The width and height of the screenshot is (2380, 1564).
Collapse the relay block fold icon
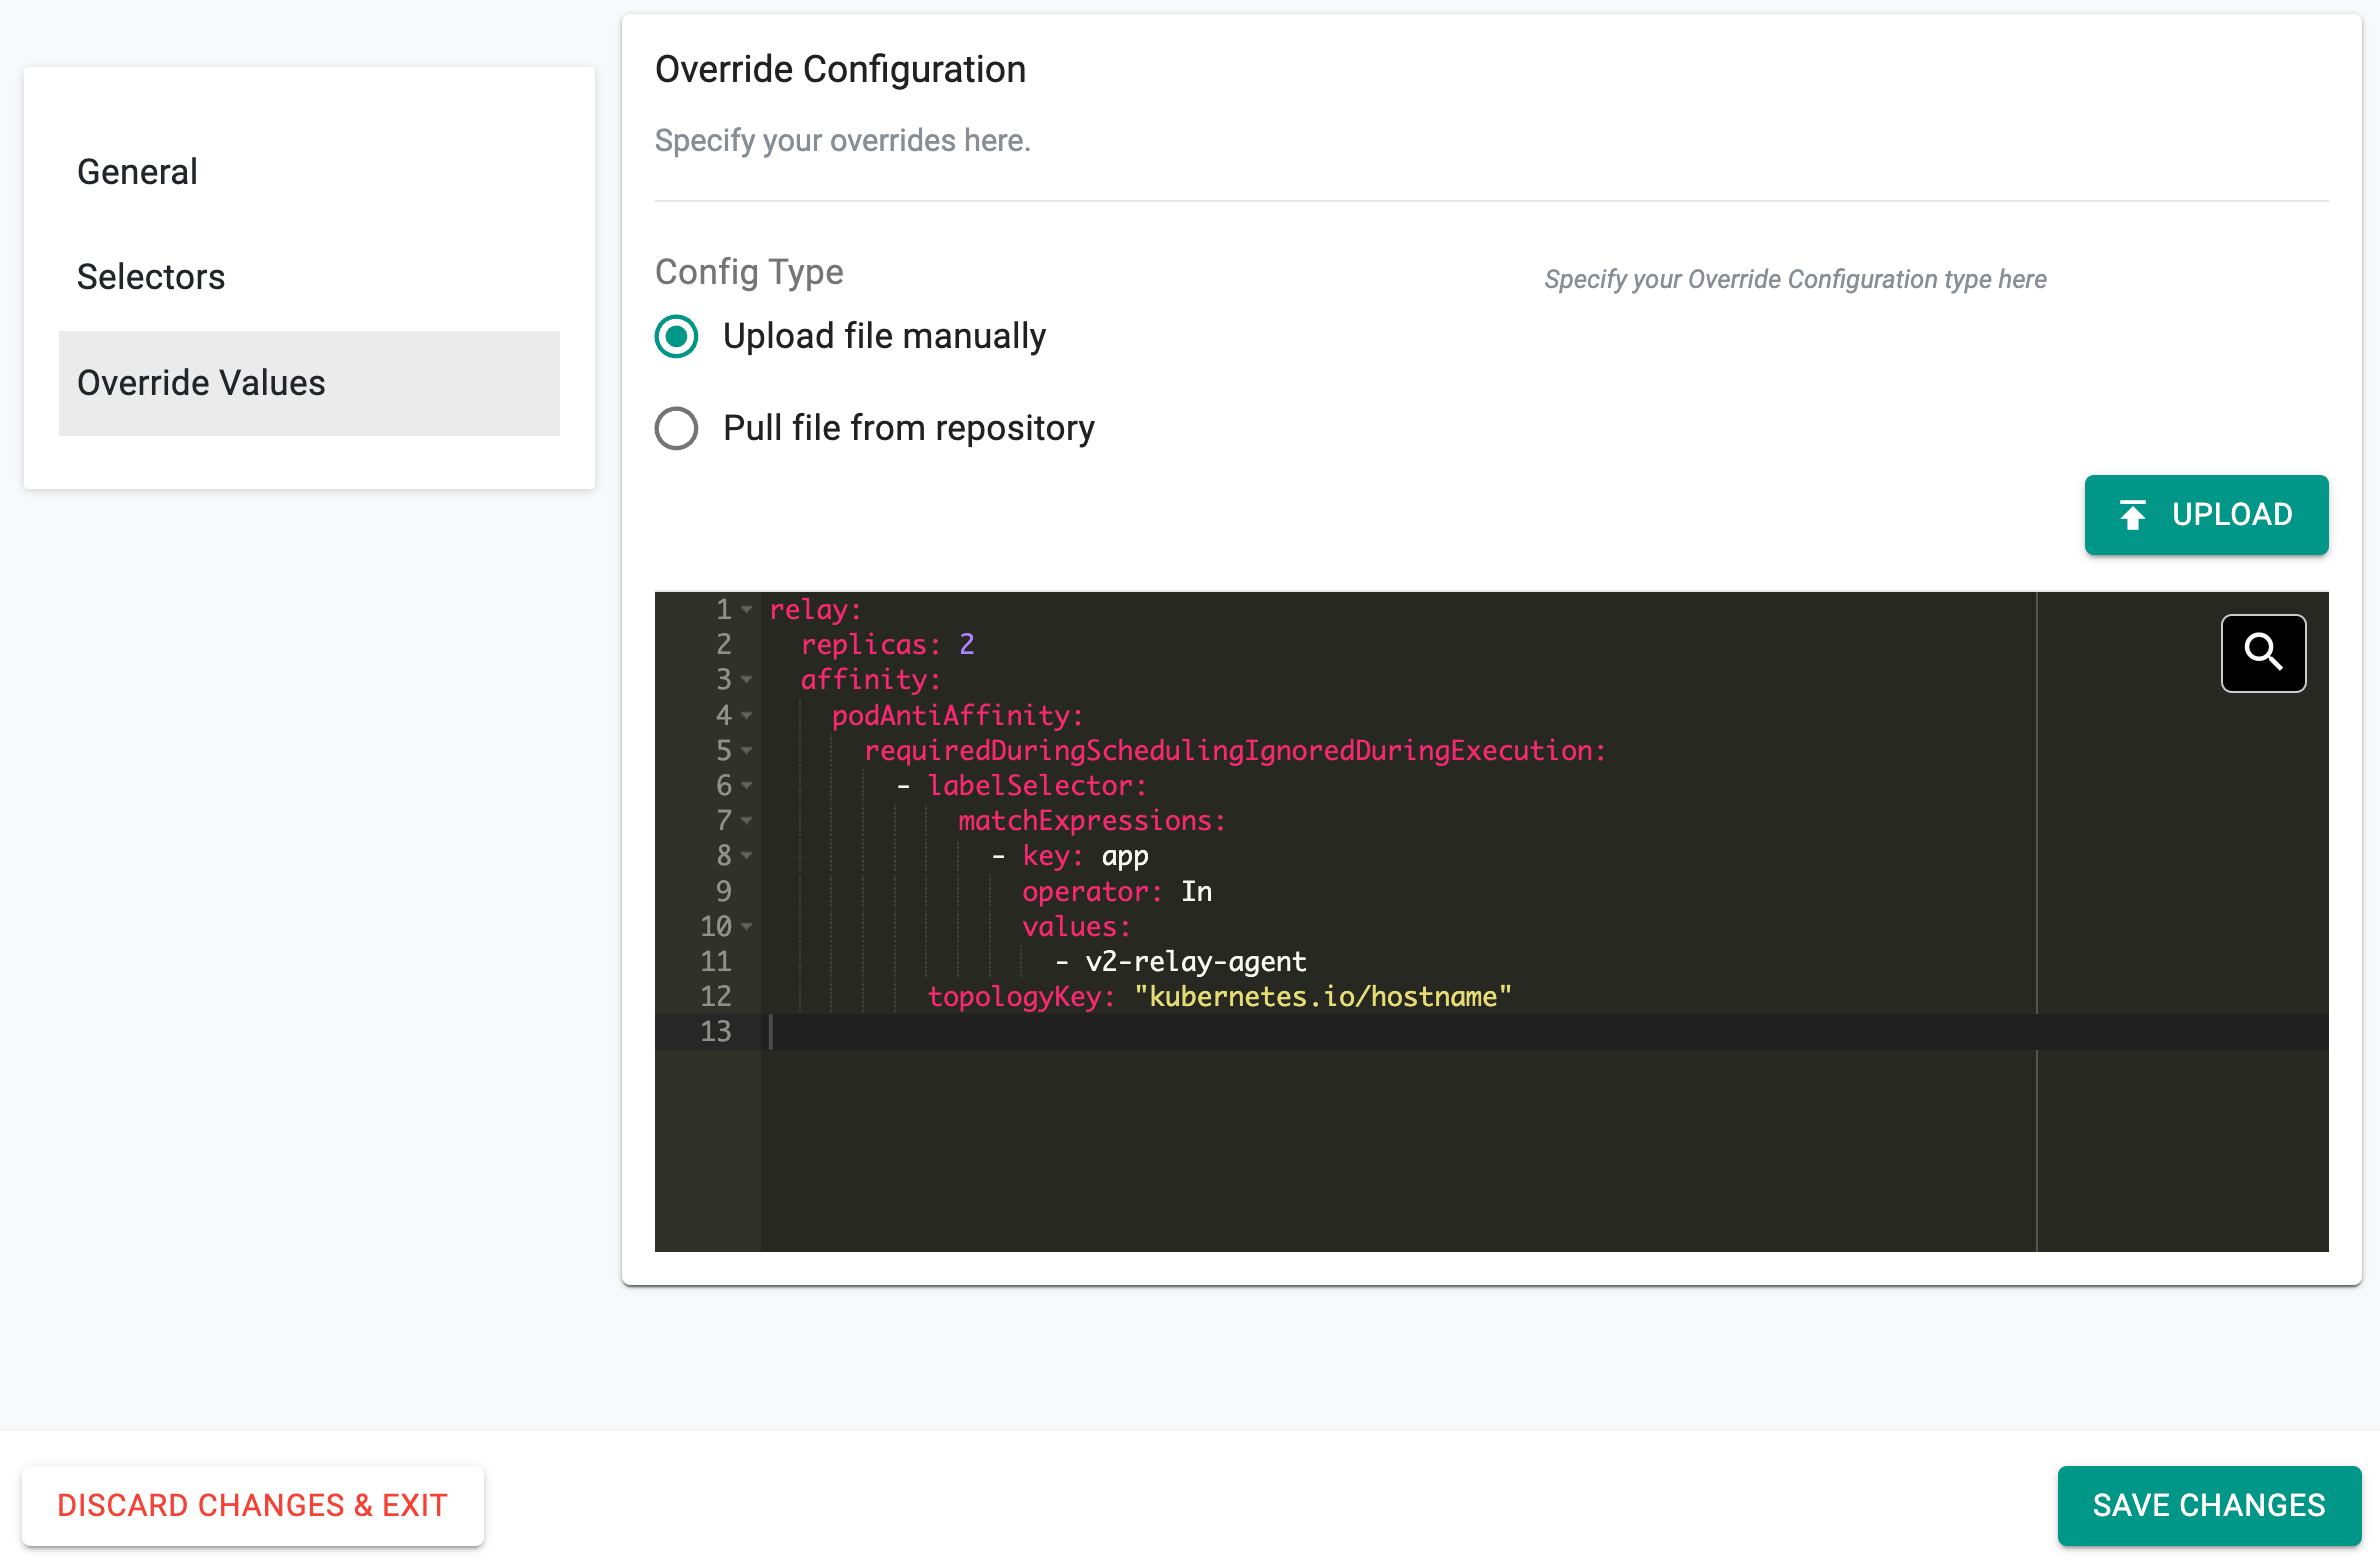[x=746, y=609]
